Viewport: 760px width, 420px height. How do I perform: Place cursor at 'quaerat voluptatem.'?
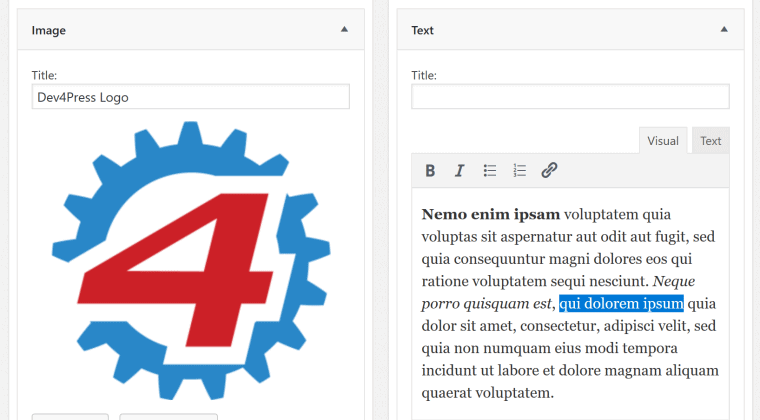pyautogui.click(x=488, y=393)
